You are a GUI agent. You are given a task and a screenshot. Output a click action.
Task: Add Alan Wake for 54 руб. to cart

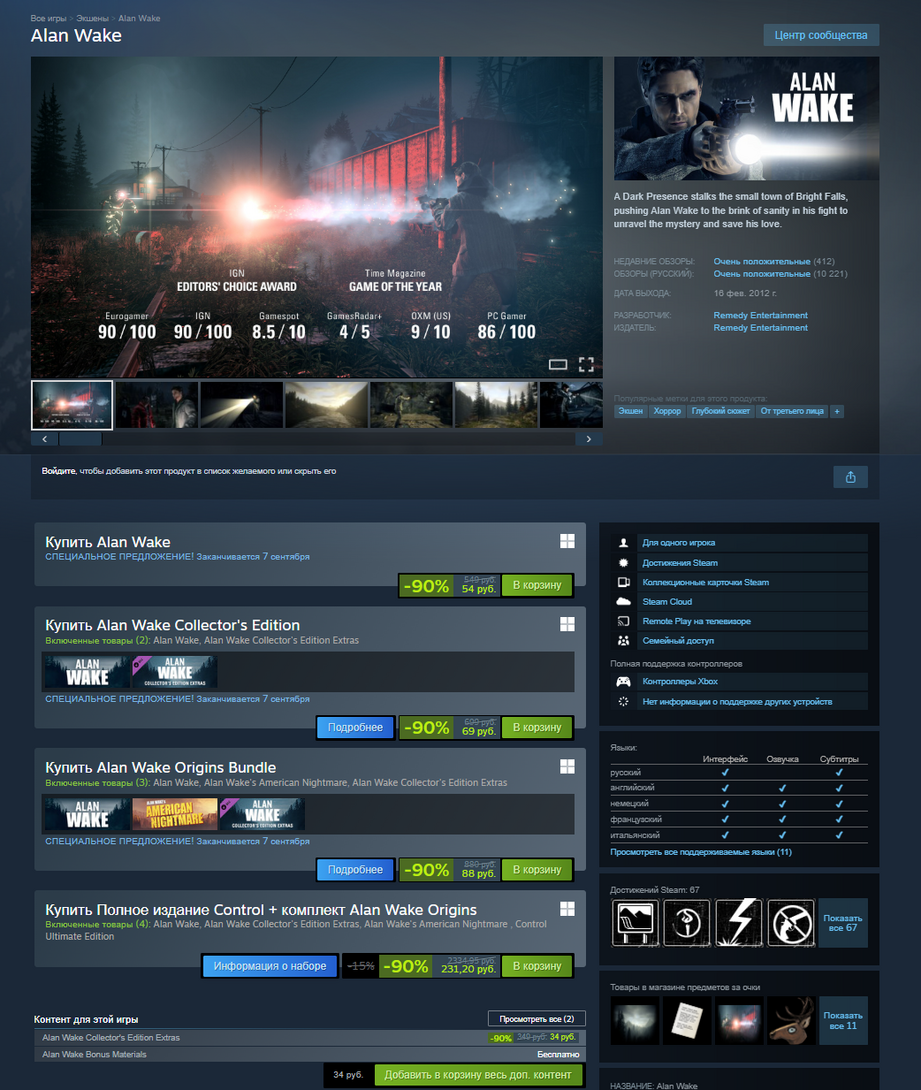(x=537, y=585)
